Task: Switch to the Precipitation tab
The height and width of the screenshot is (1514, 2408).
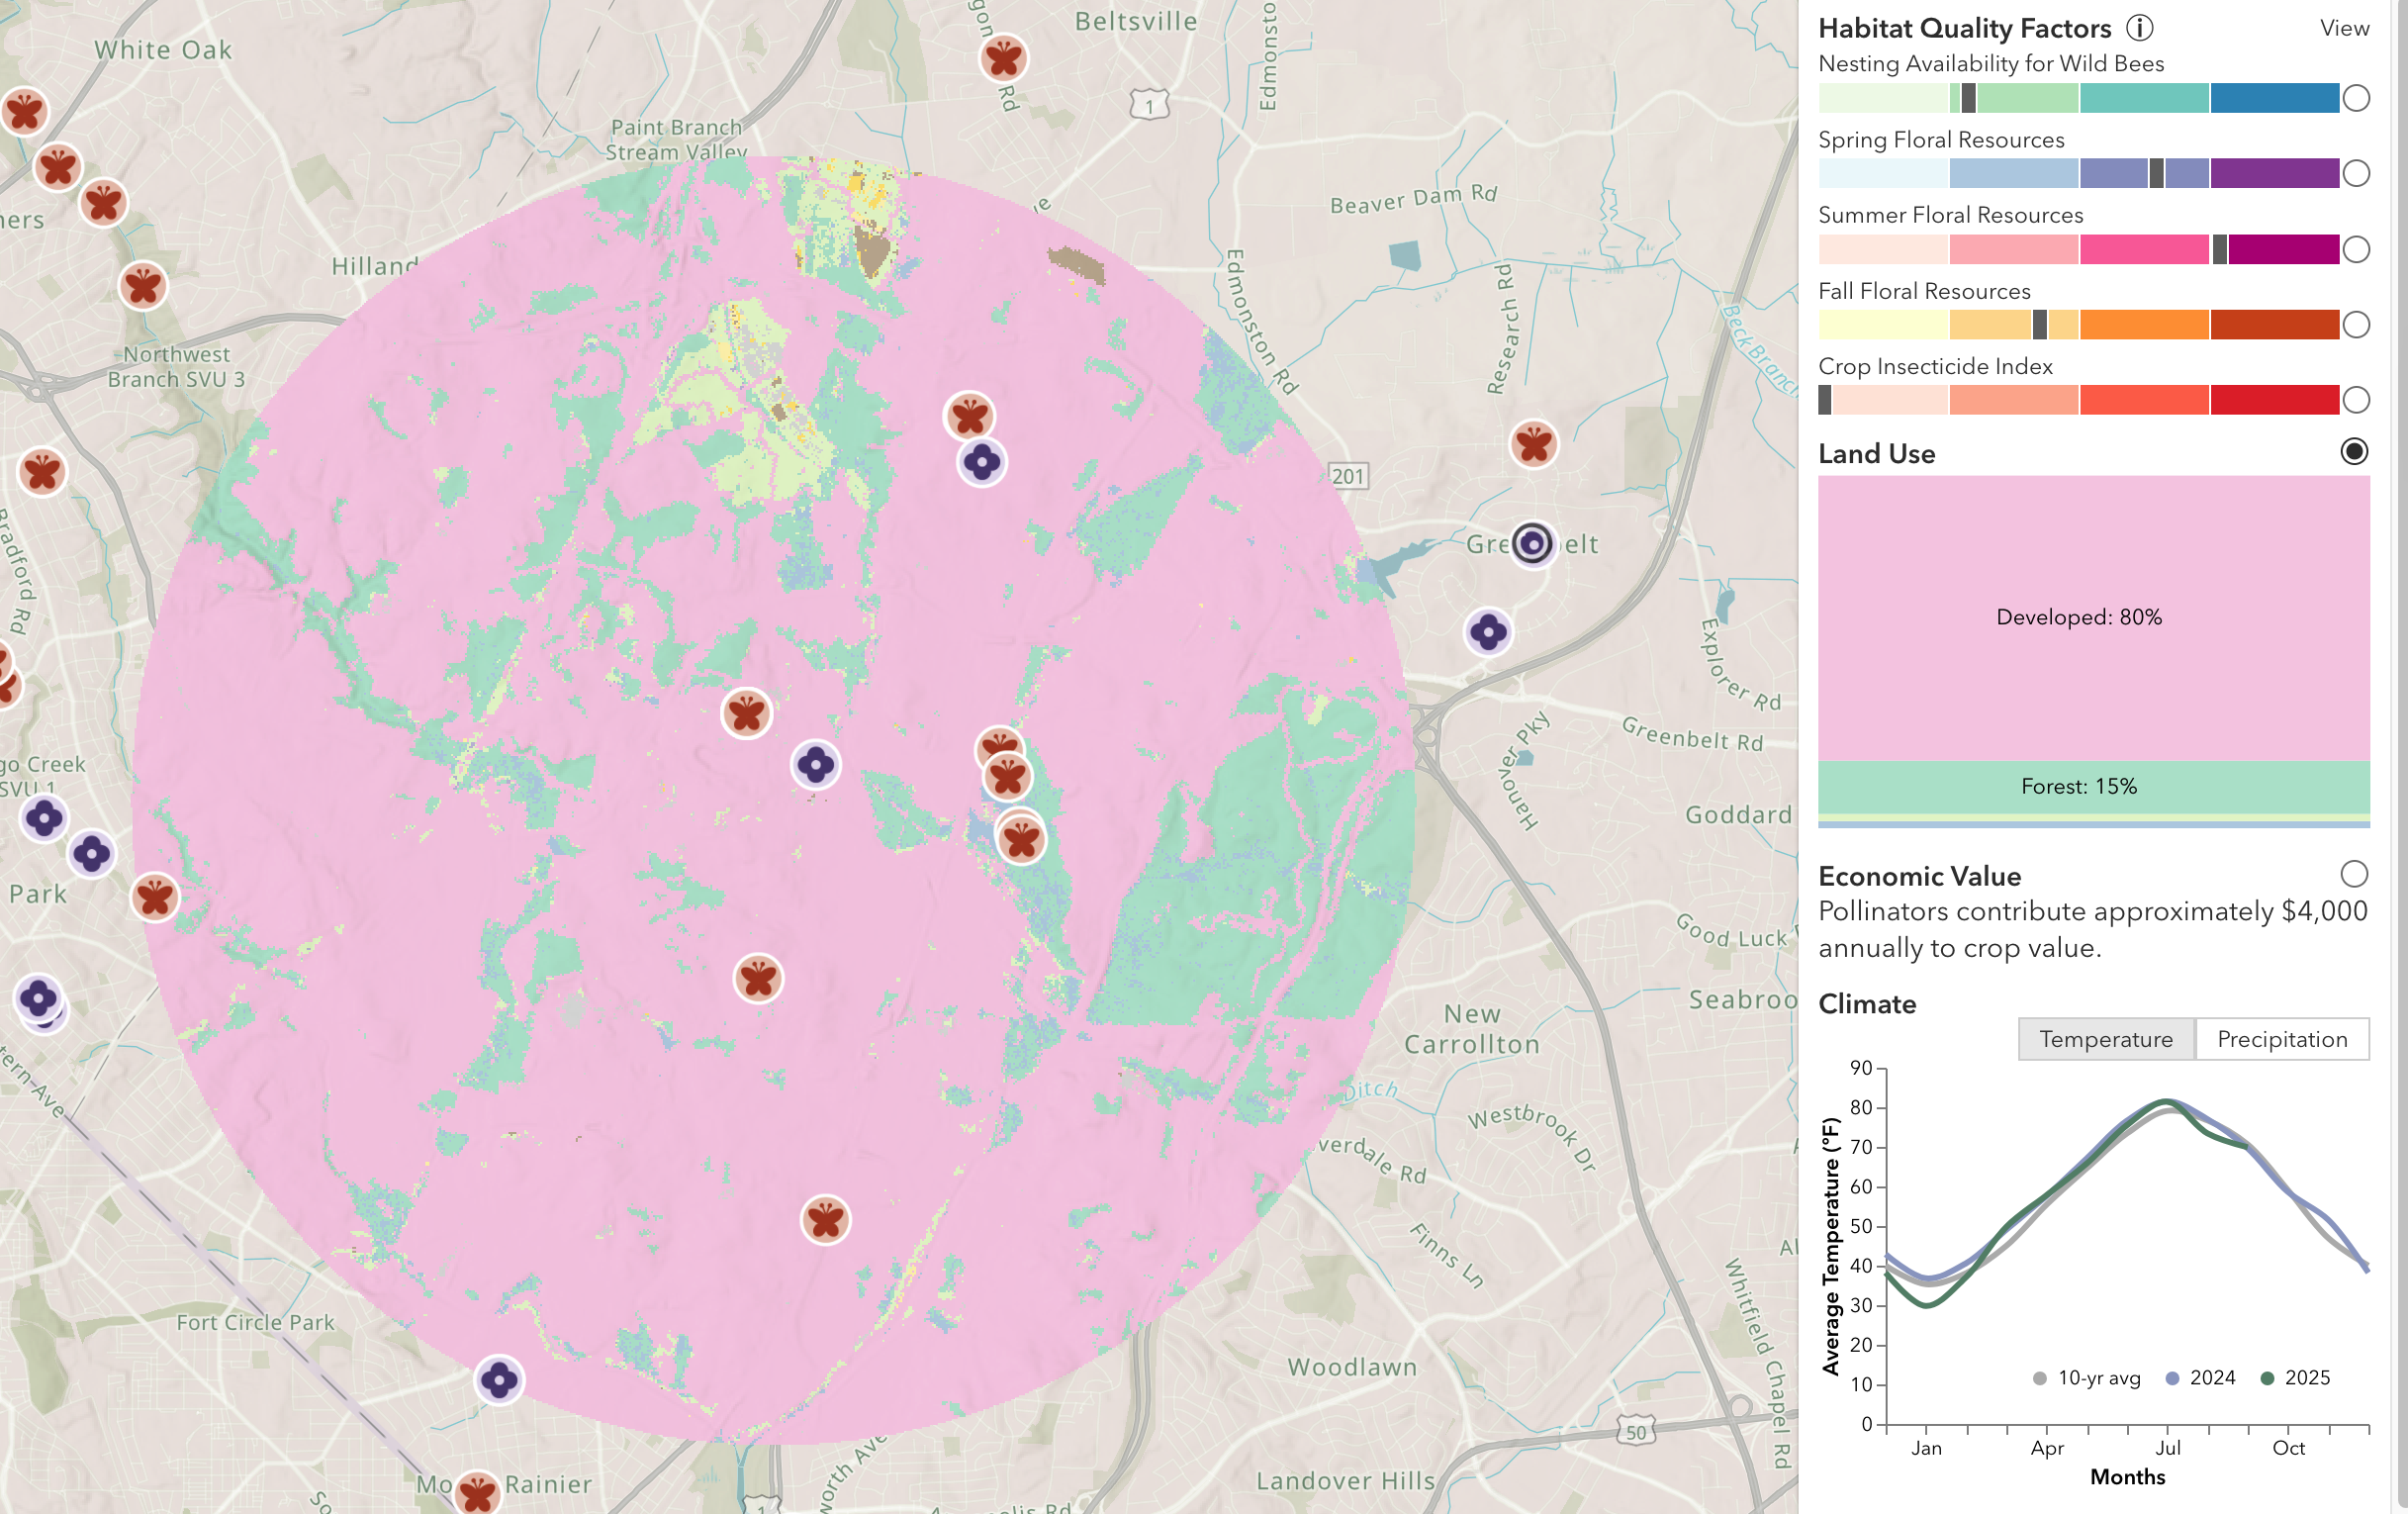Action: click(x=2281, y=1039)
